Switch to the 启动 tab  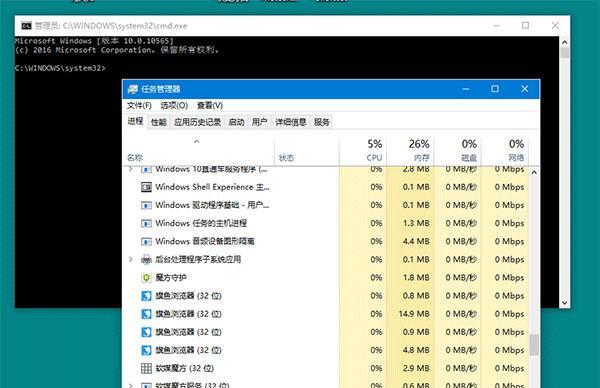(x=236, y=122)
